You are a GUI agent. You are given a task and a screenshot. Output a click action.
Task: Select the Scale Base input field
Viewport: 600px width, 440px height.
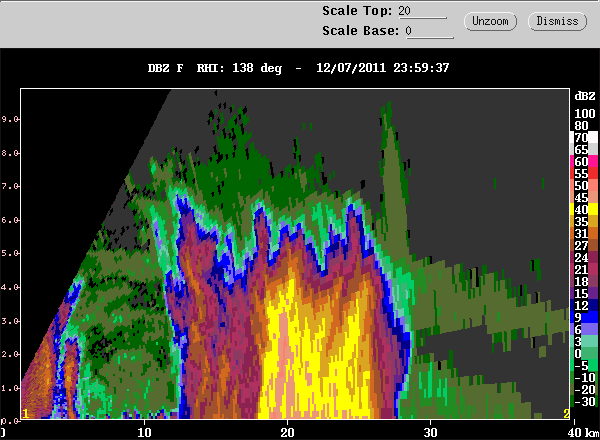429,31
